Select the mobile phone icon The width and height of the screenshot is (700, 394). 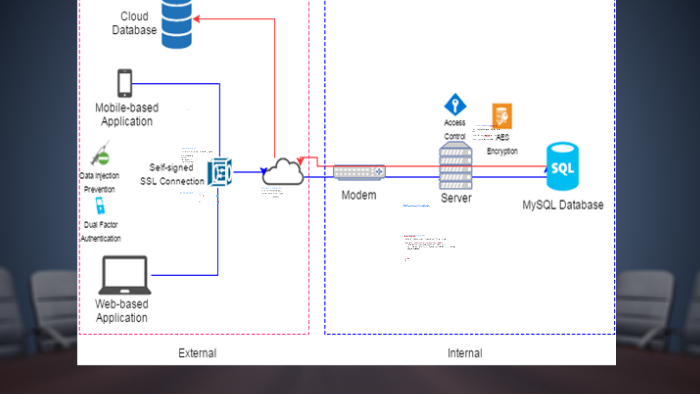[125, 83]
